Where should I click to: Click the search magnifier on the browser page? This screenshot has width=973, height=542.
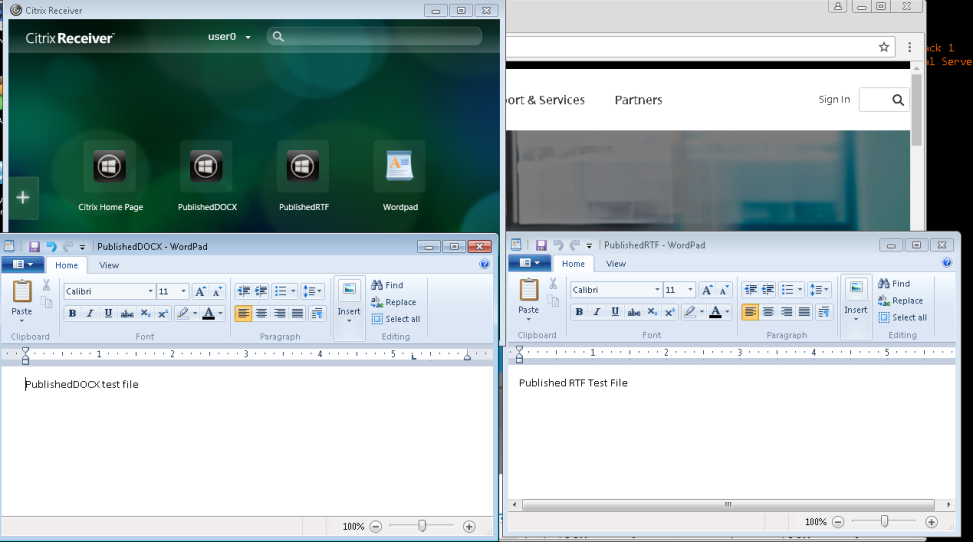(x=898, y=100)
